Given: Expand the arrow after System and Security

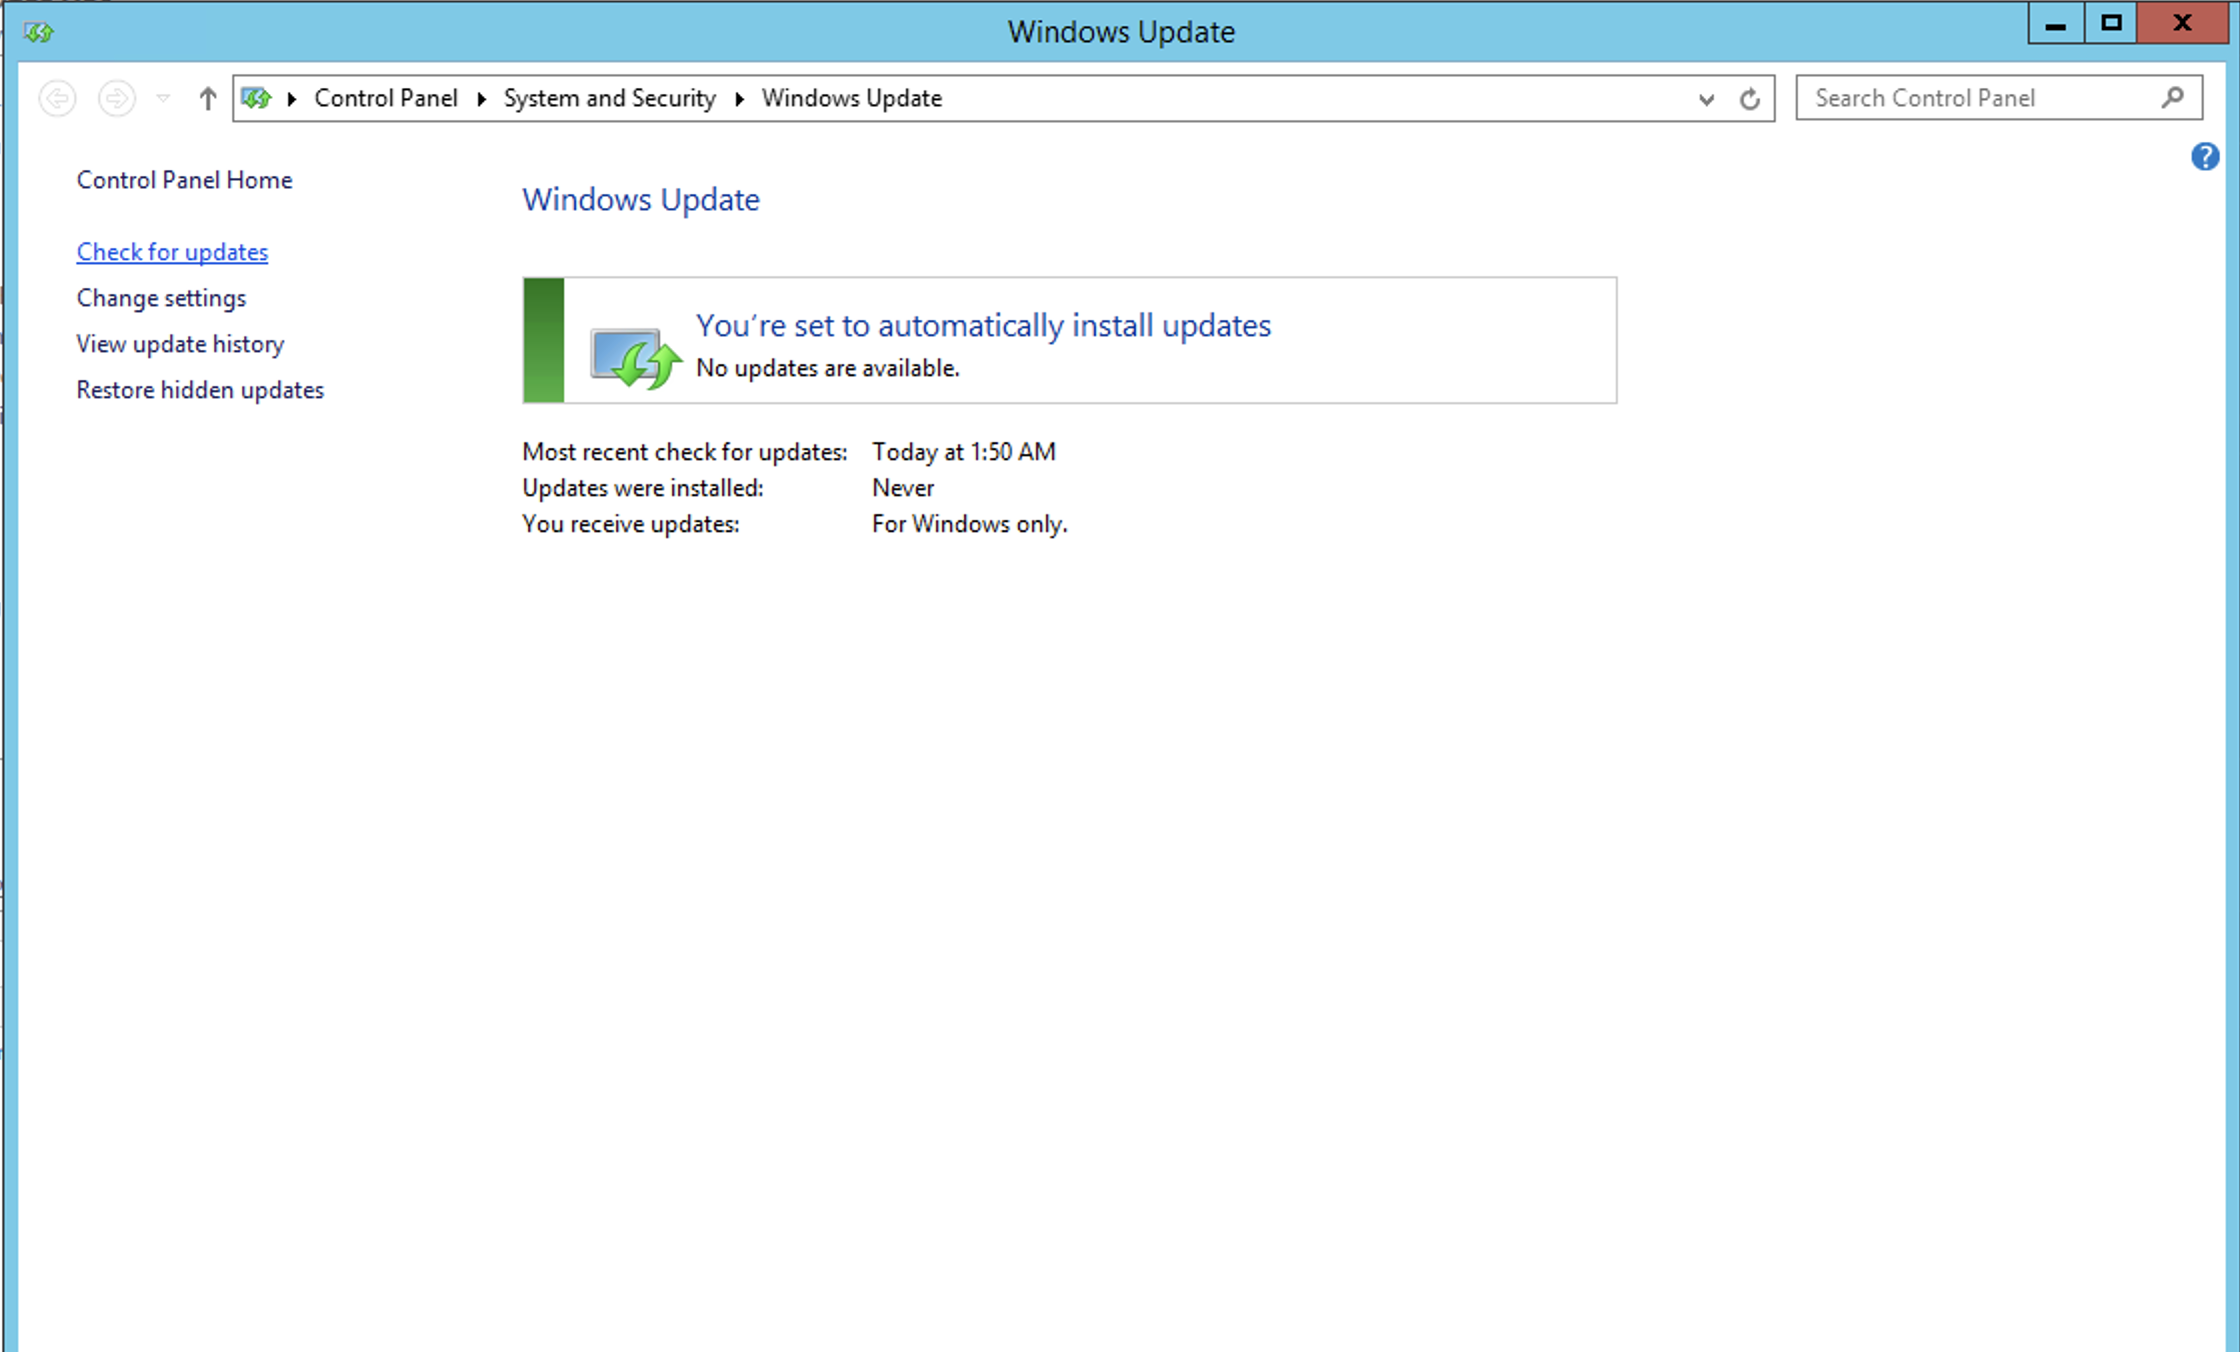Looking at the screenshot, I should pos(740,98).
